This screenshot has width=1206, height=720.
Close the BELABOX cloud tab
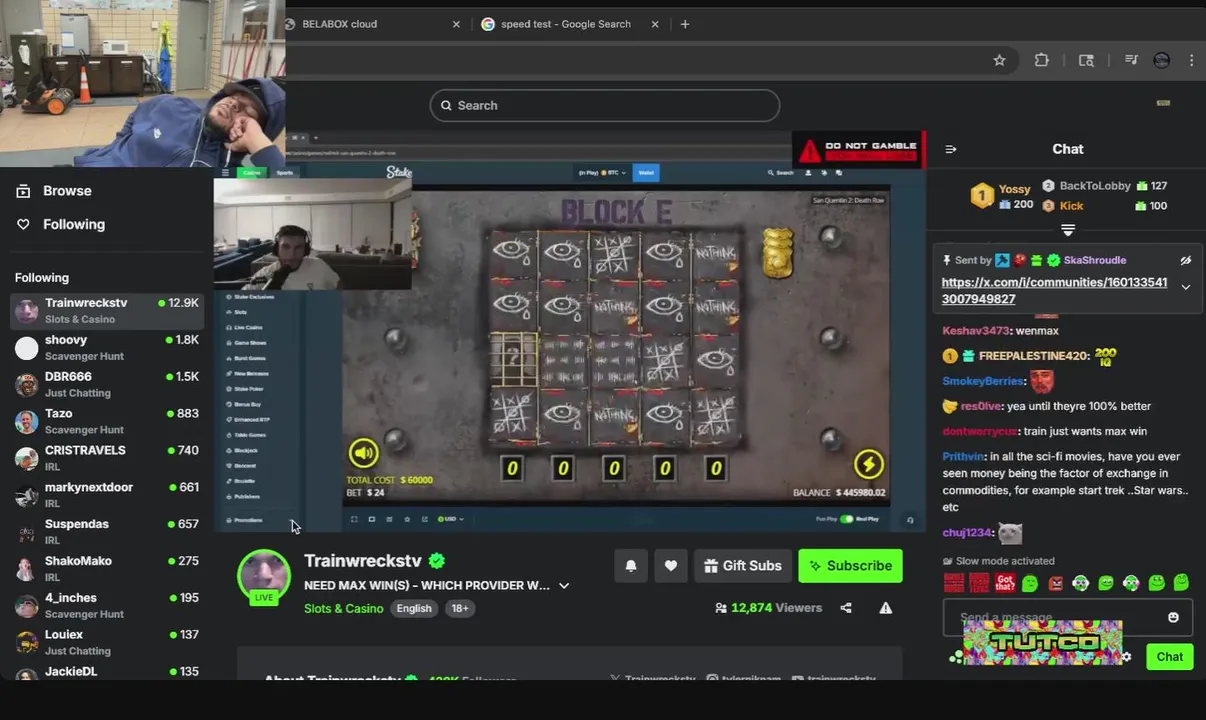click(x=456, y=24)
